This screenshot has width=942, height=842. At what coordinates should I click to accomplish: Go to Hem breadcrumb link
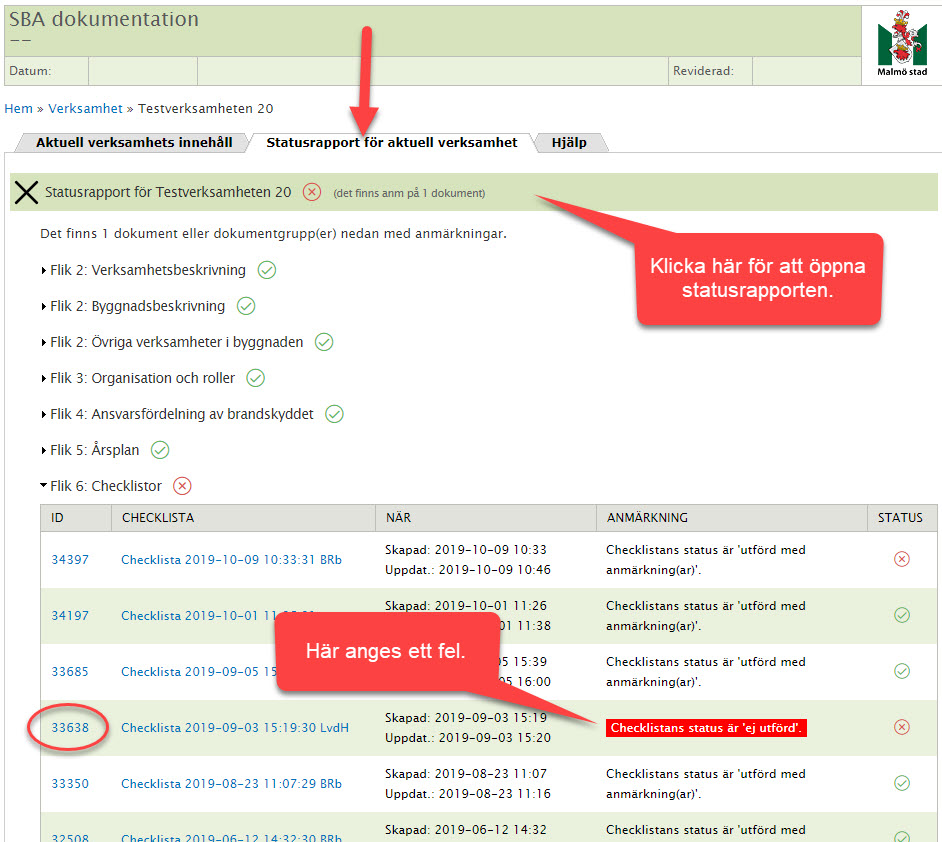(x=19, y=109)
